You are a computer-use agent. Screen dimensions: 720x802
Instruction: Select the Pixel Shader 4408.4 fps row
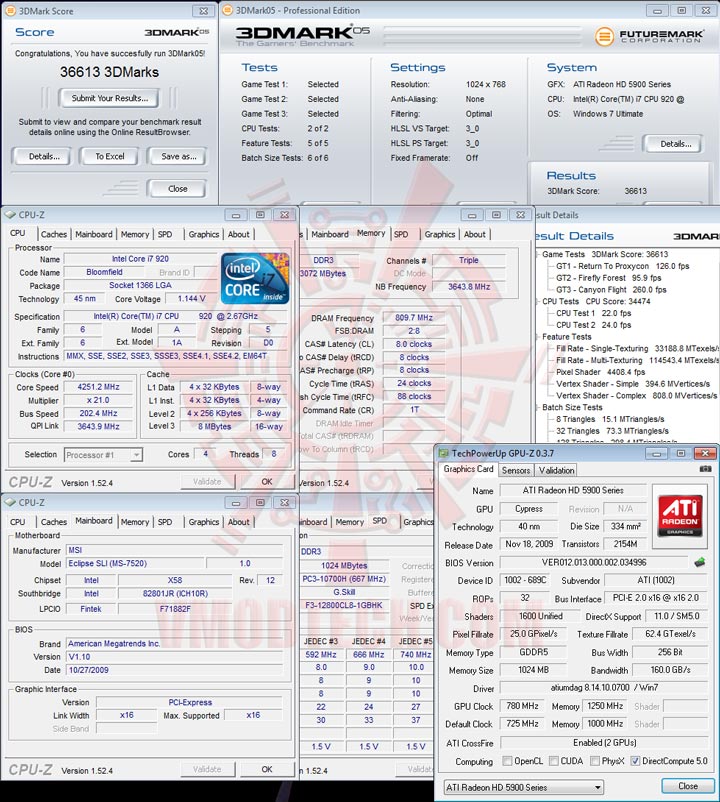coord(601,372)
